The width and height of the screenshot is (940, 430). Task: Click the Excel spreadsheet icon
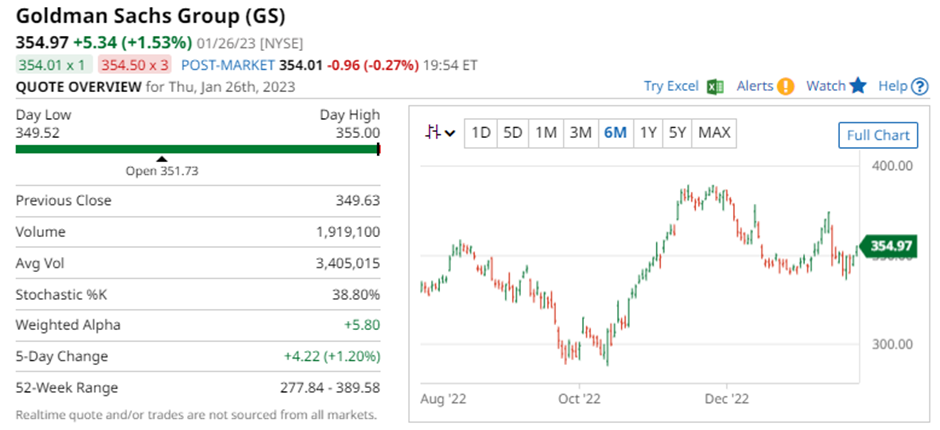(x=715, y=86)
